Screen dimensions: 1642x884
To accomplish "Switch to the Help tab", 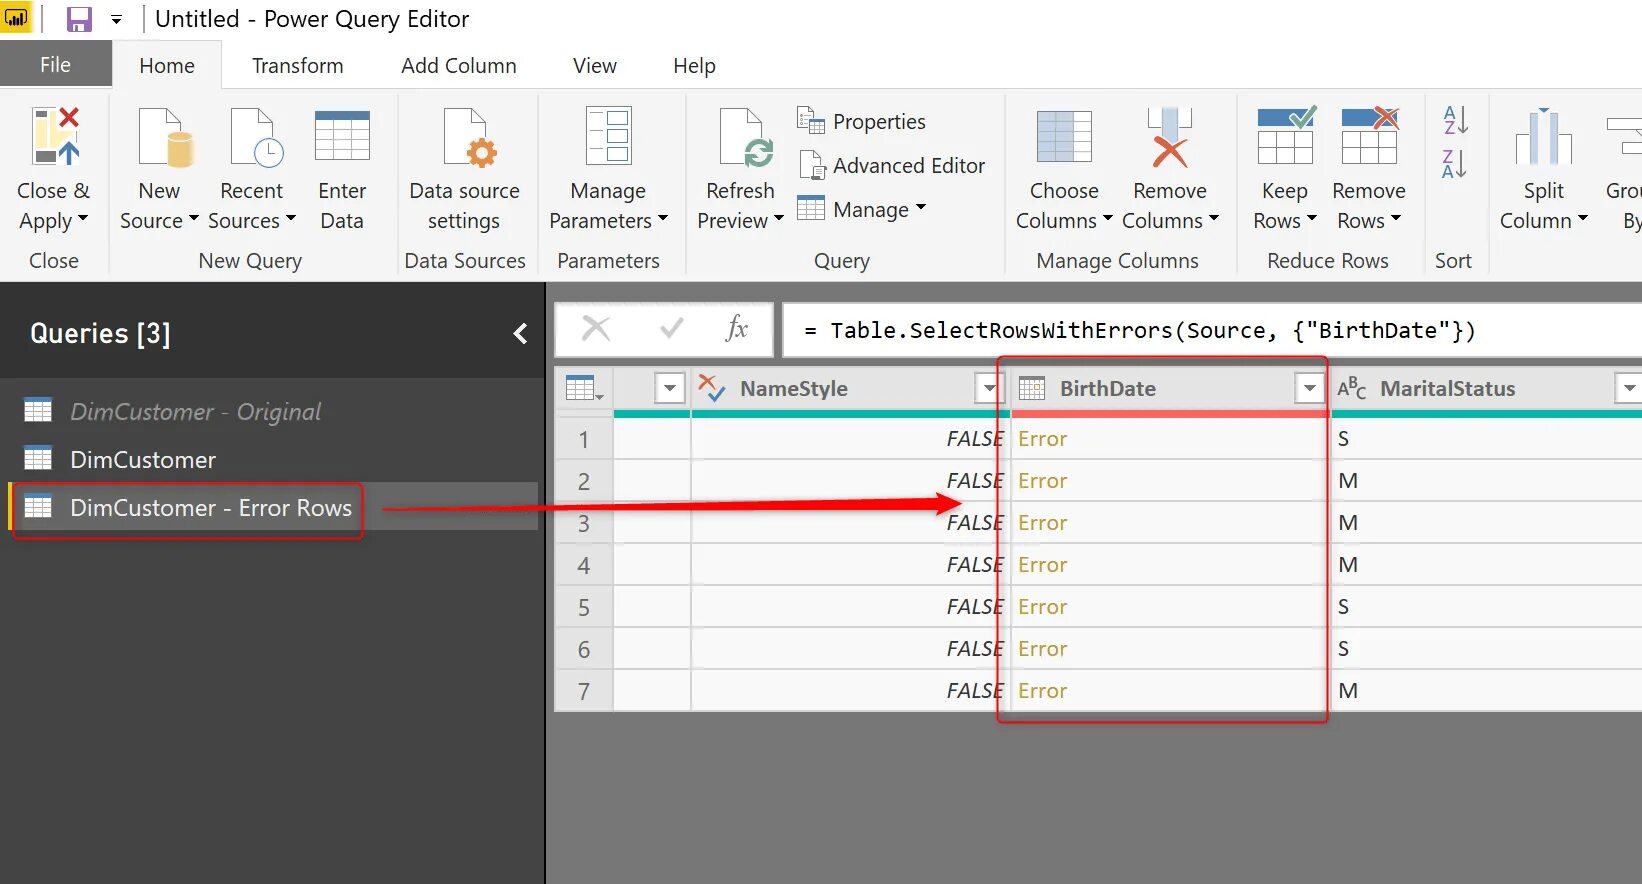I will [694, 65].
